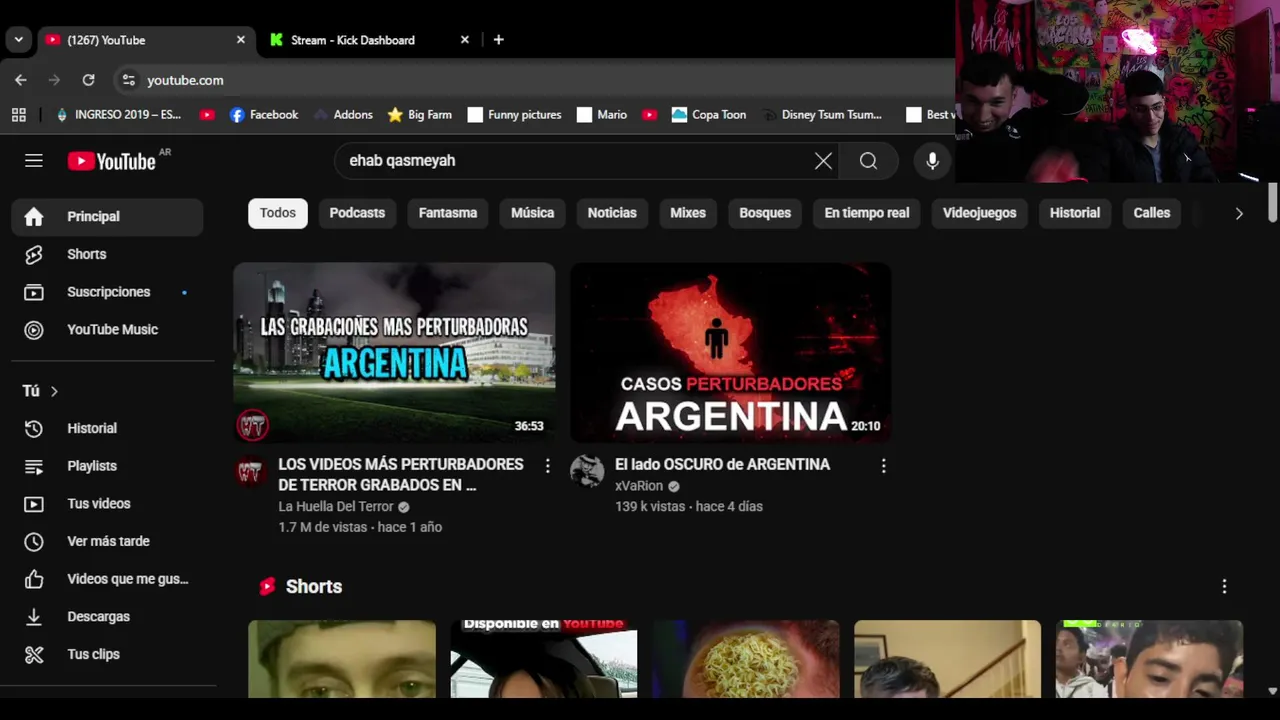Open Mario bookmark
Image resolution: width=1280 pixels, height=720 pixels.
pyautogui.click(x=602, y=115)
